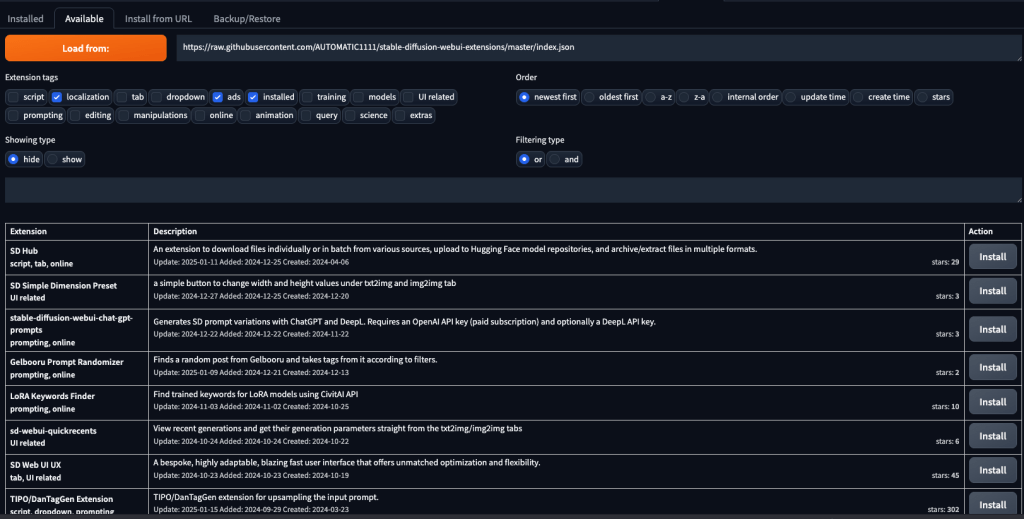
Task: Select update time ordering
Action: [791, 97]
